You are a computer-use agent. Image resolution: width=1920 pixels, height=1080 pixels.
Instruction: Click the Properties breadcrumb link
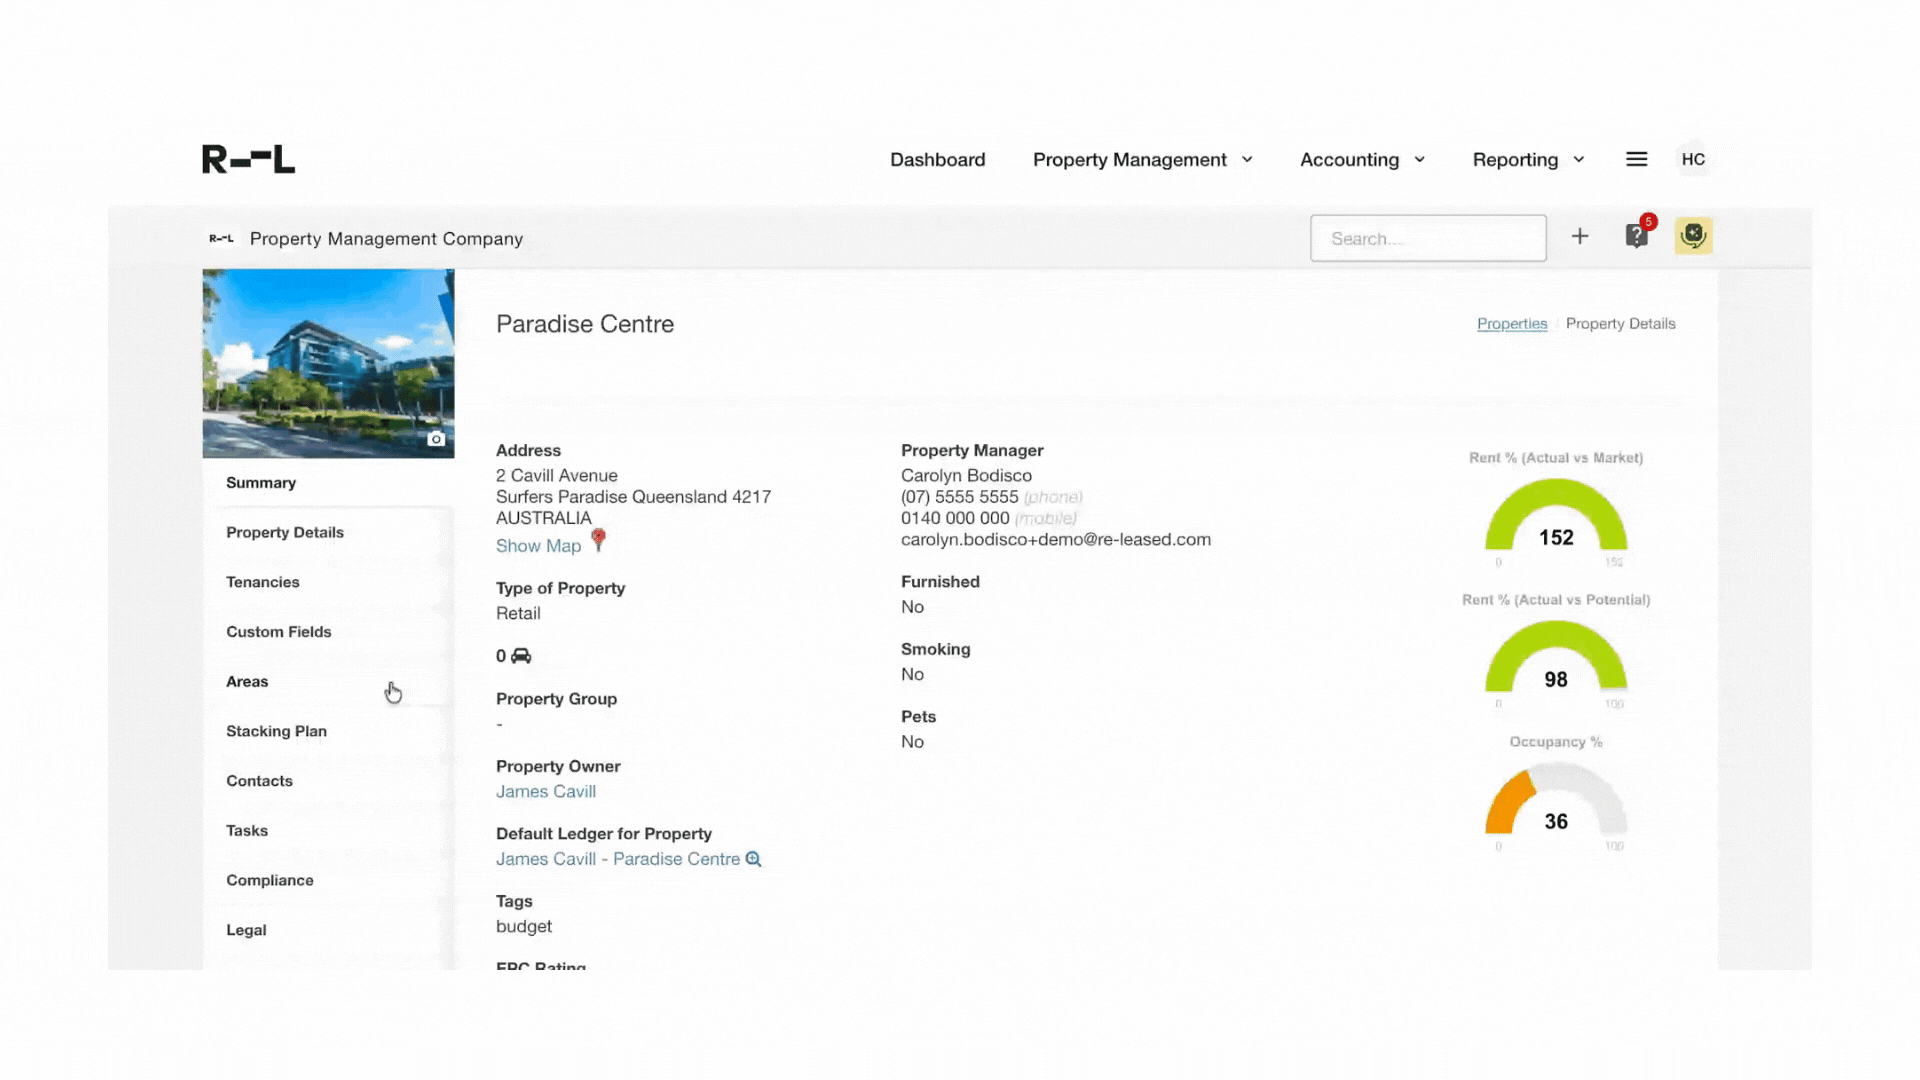pyautogui.click(x=1511, y=324)
